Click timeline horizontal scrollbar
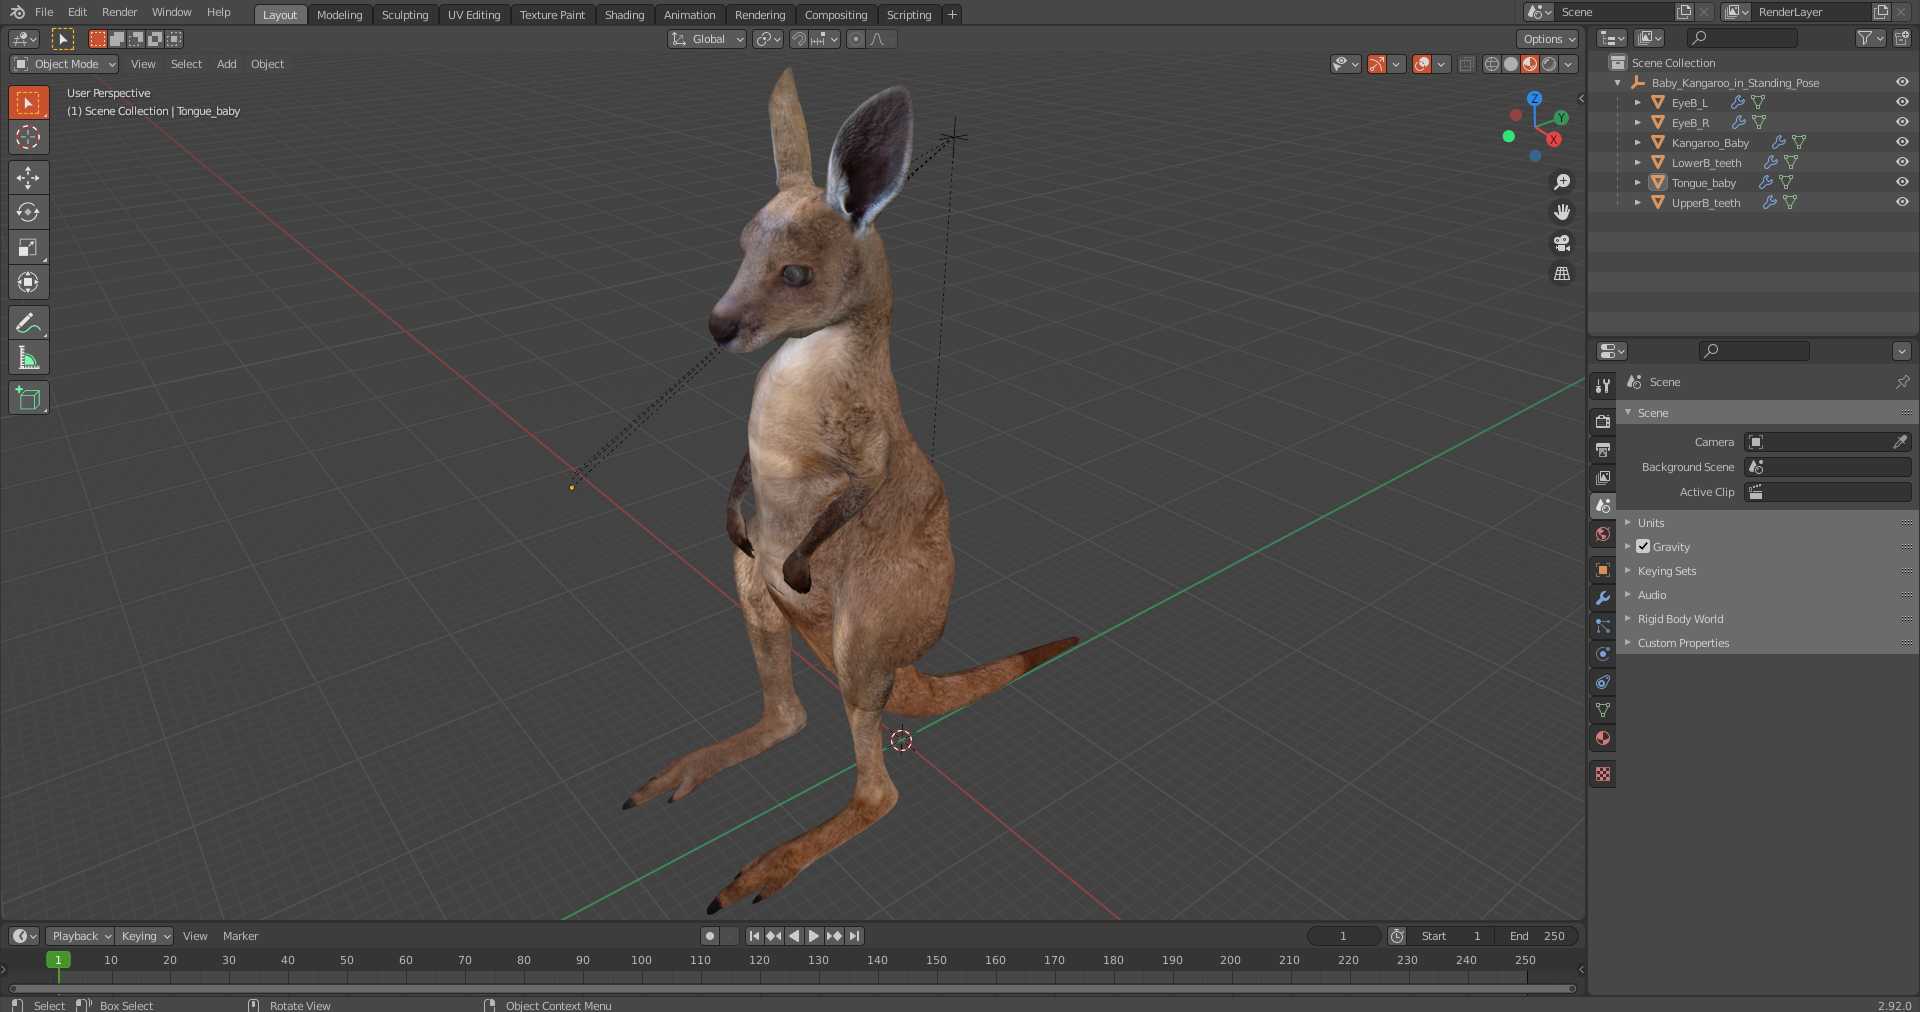Screen dimensions: 1920x1012 point(792,989)
